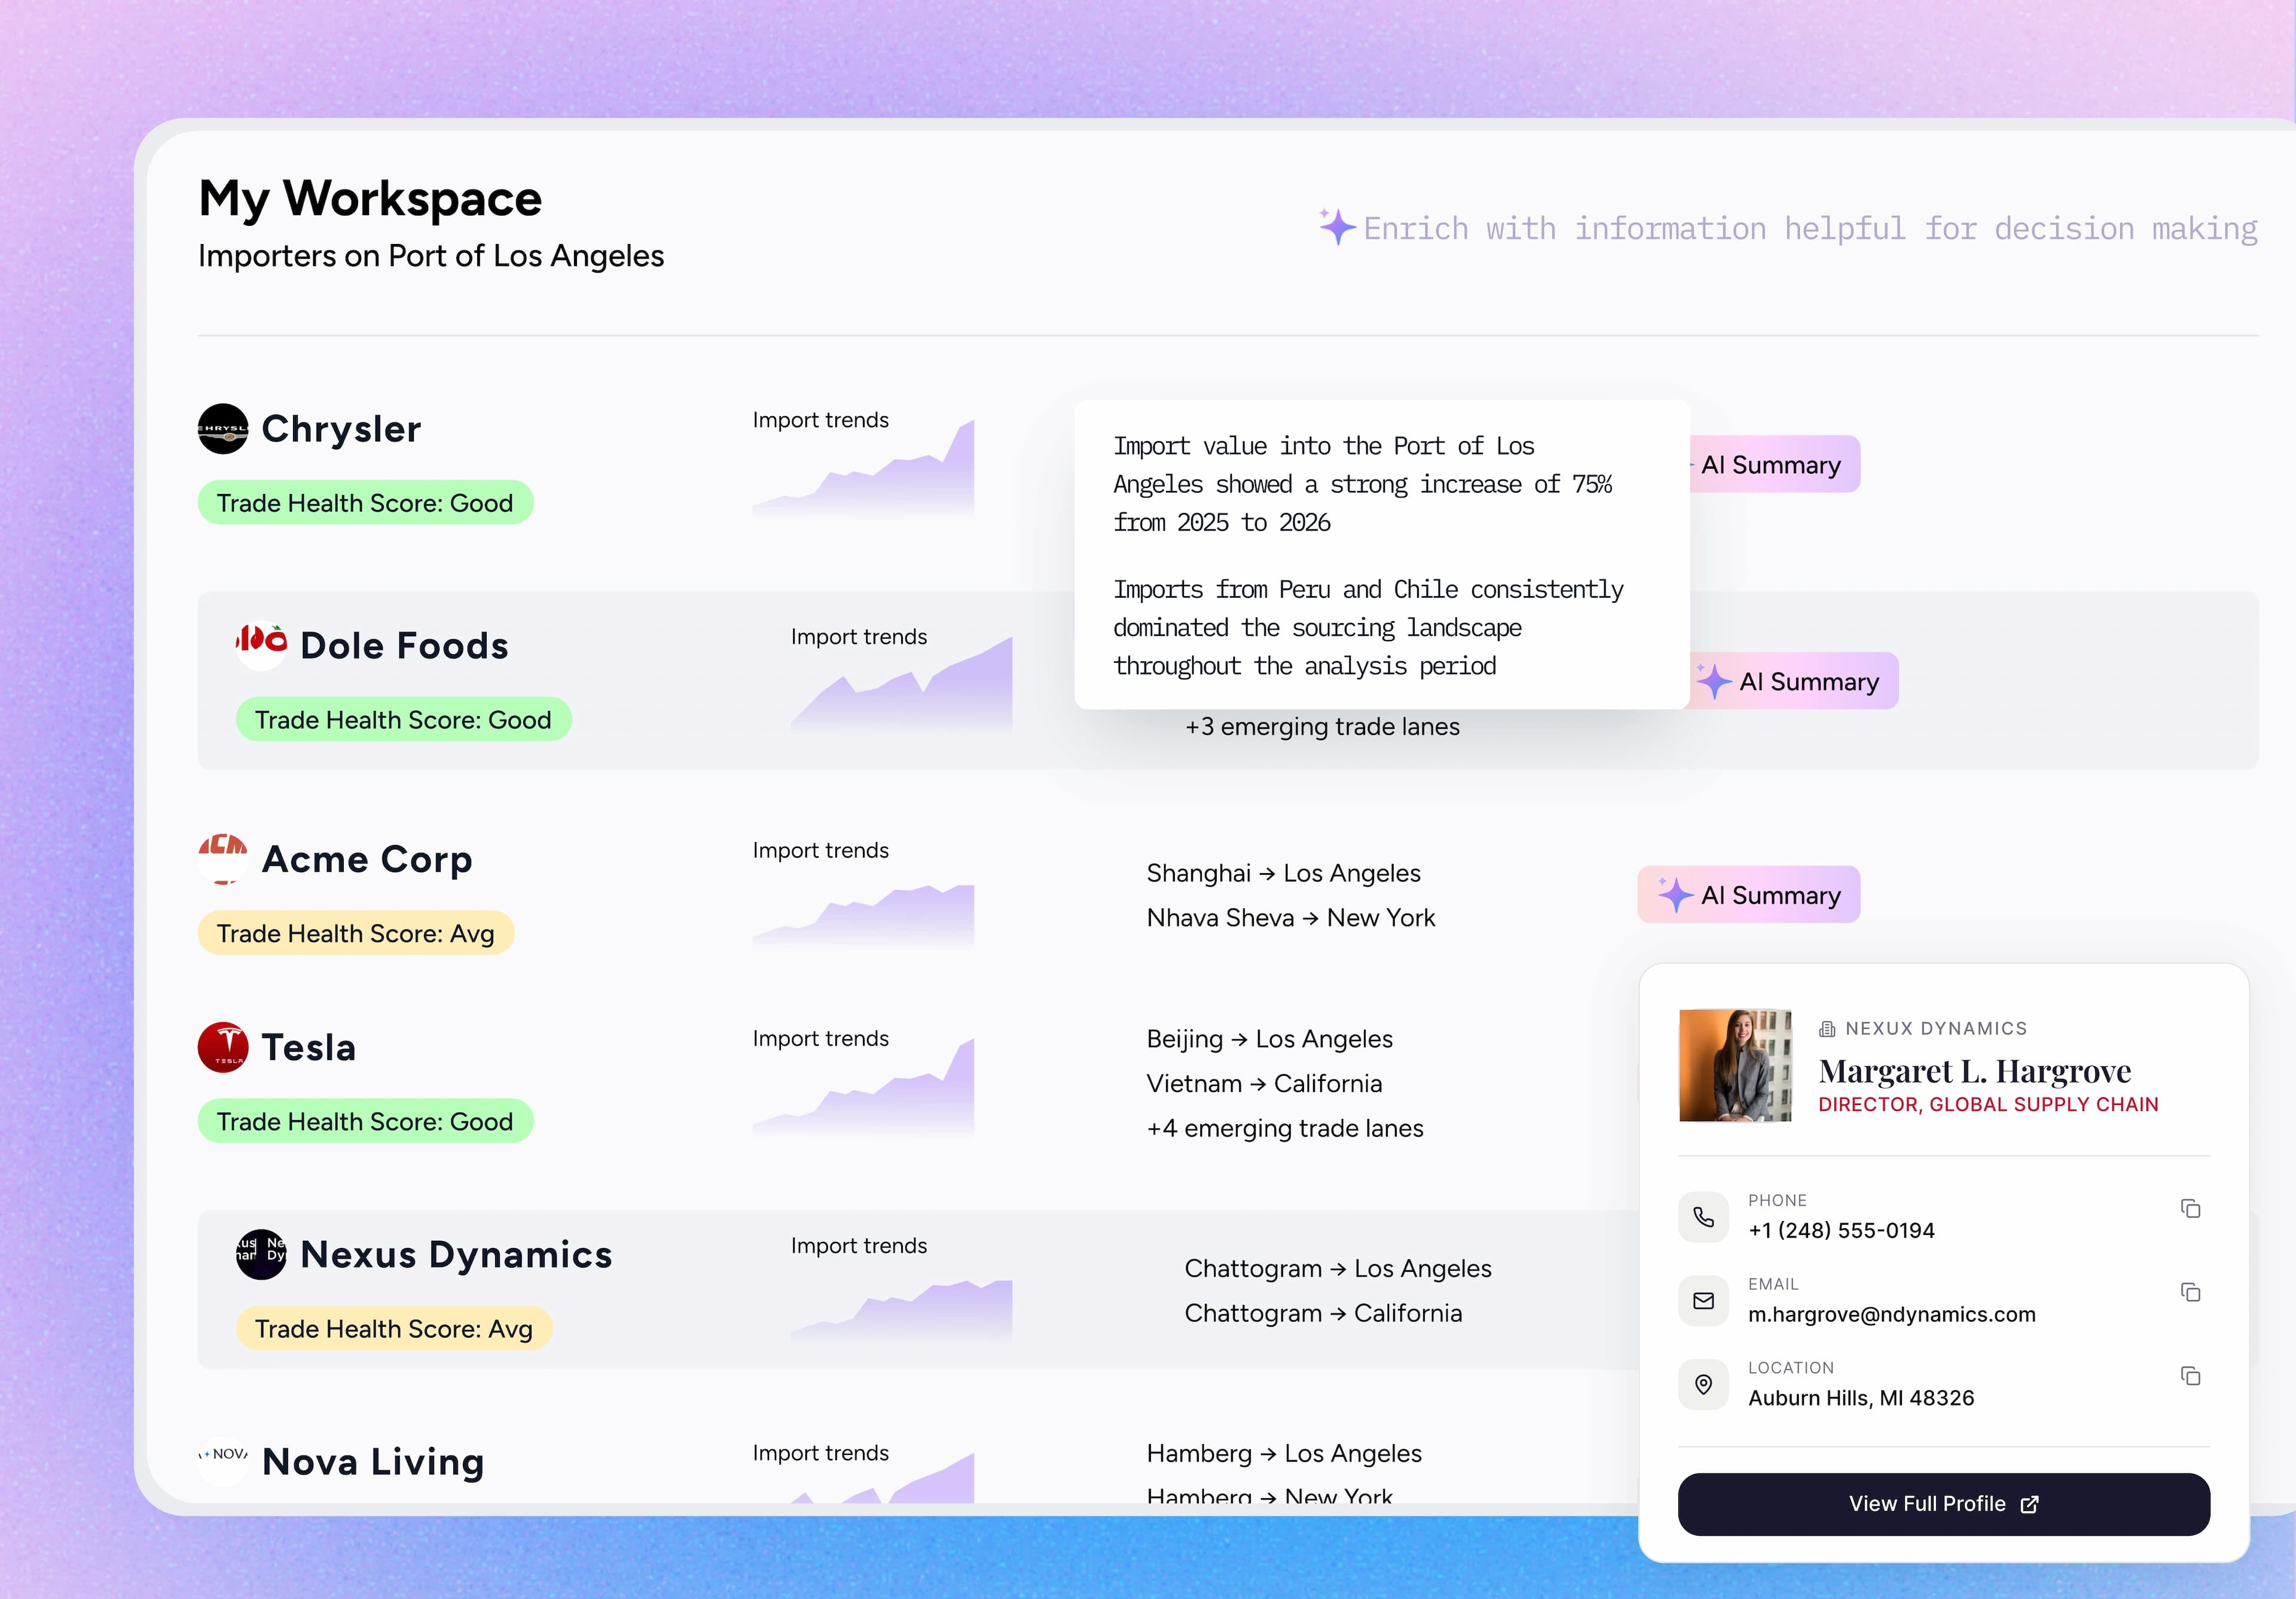The width and height of the screenshot is (2296, 1599).
Task: Click sparkle icon in Dole Foods AI Summary
Action: click(1714, 681)
